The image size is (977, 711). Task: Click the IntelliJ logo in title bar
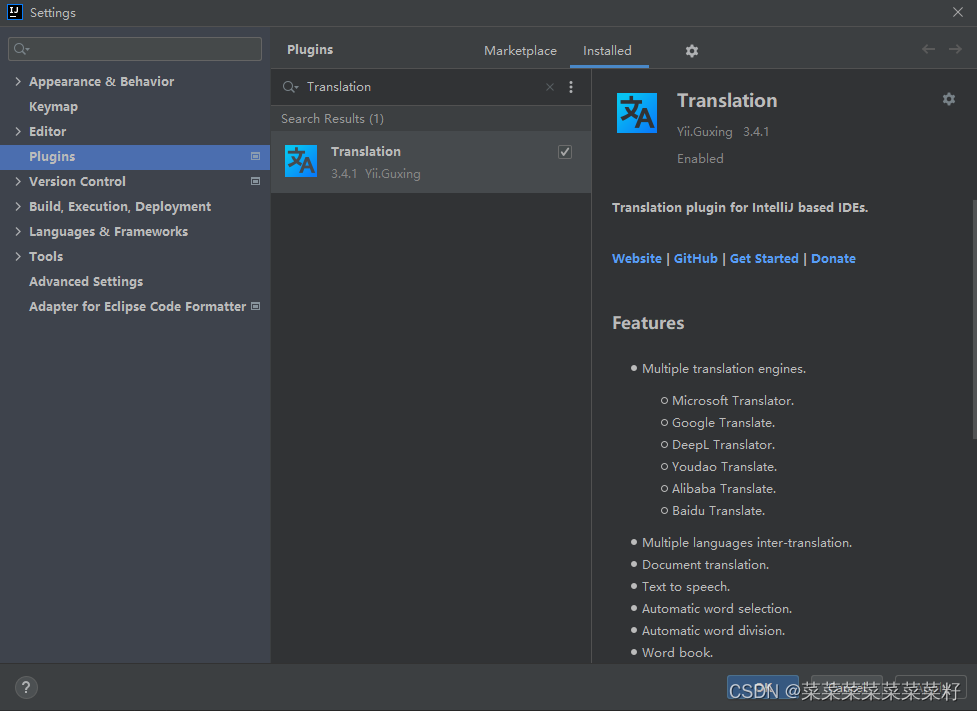(x=15, y=12)
